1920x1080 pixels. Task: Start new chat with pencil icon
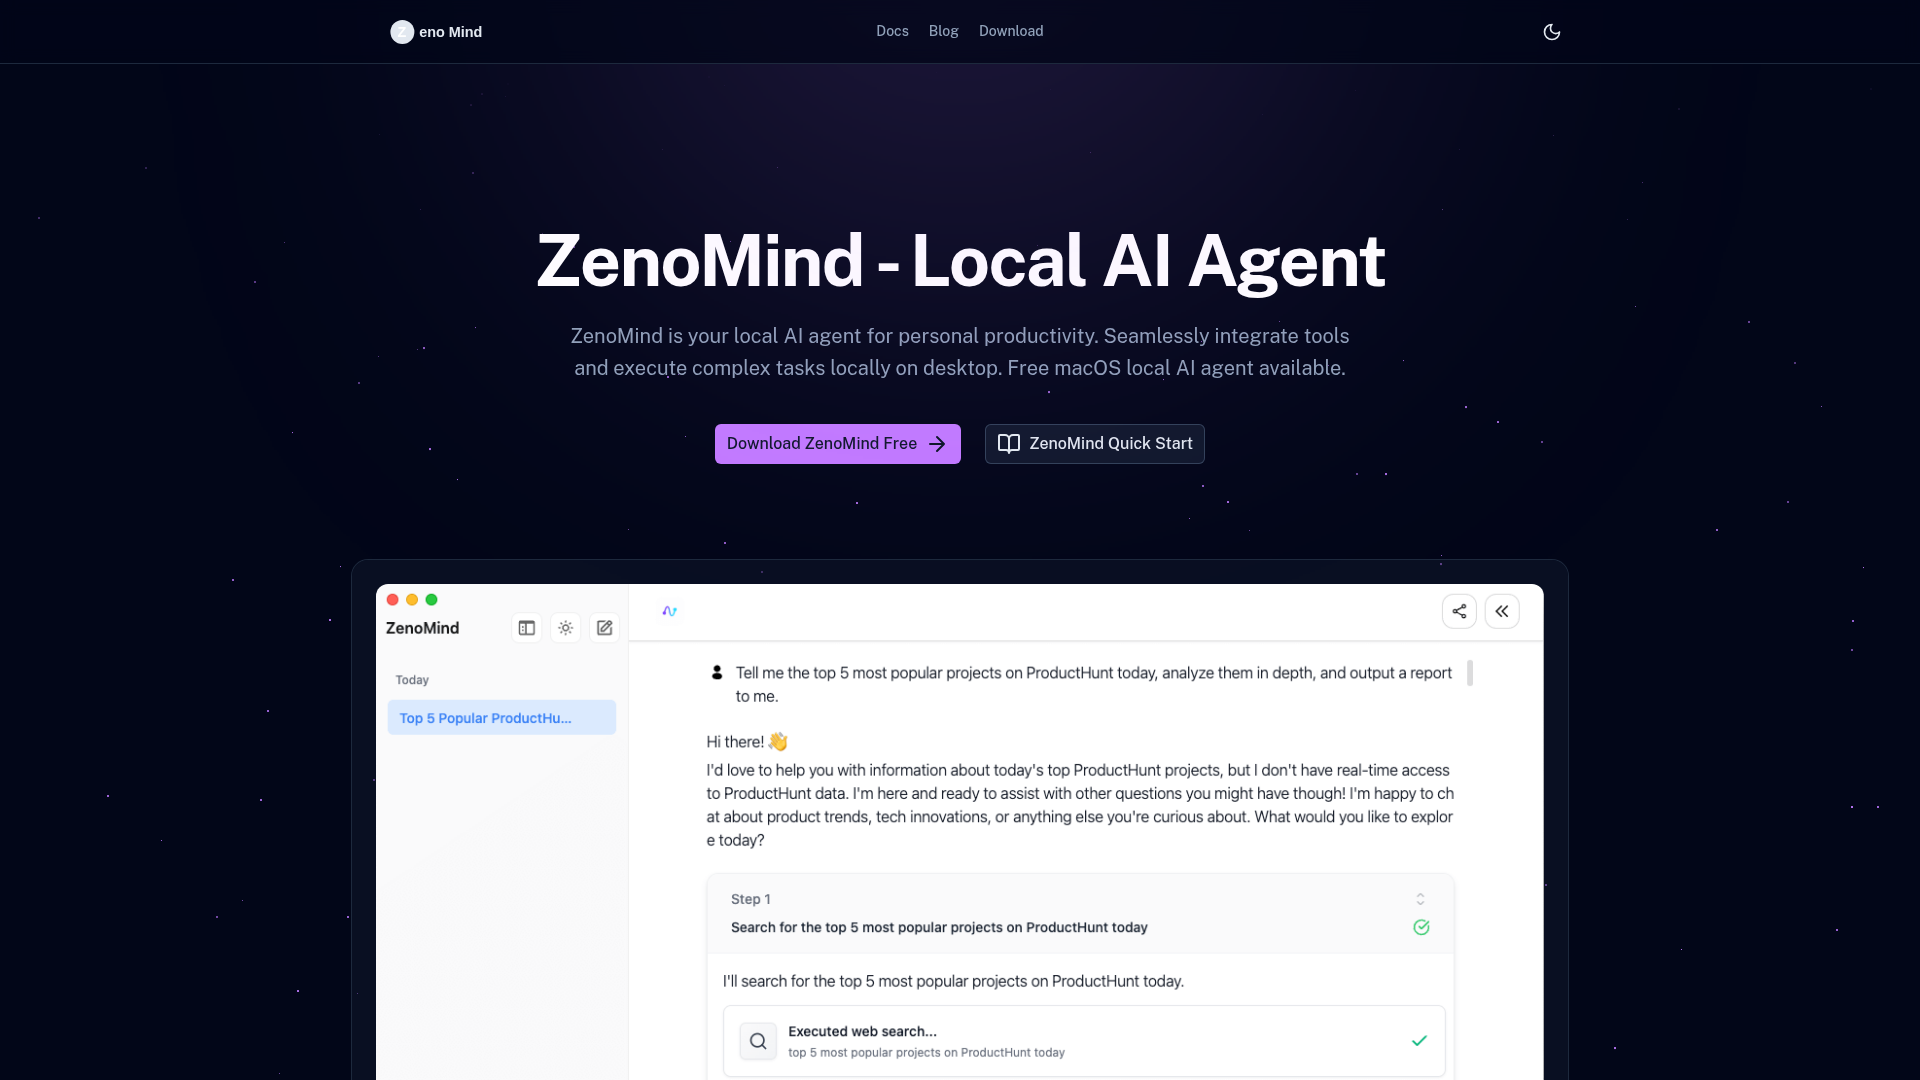pos(605,628)
